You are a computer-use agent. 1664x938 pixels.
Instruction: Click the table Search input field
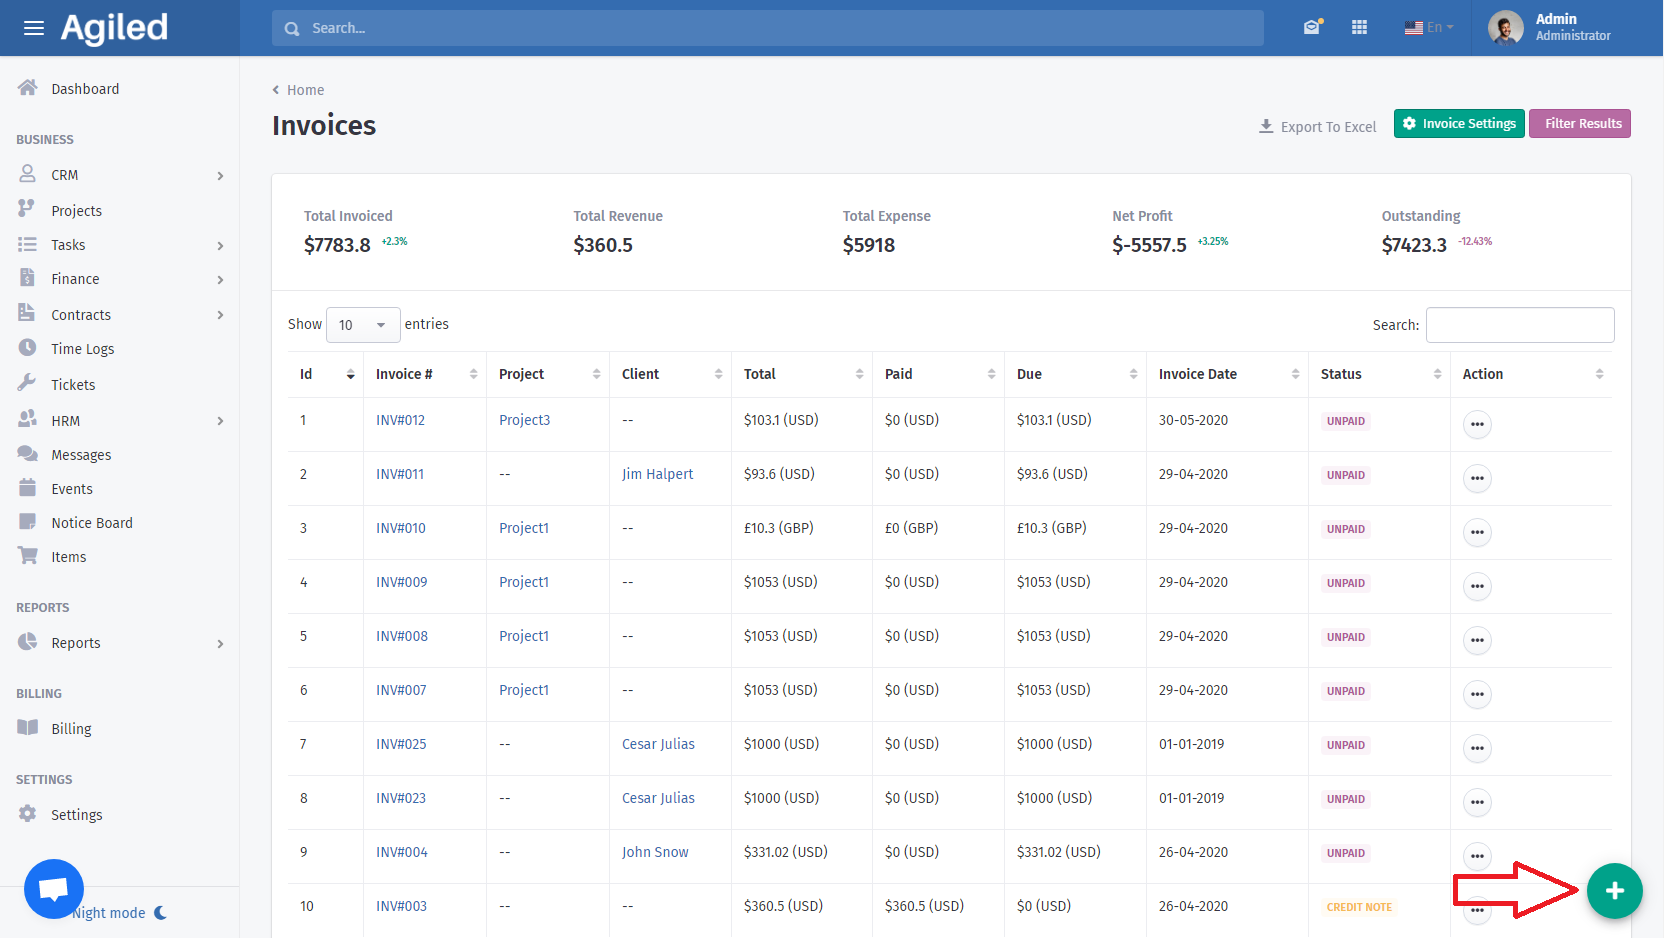point(1519,325)
